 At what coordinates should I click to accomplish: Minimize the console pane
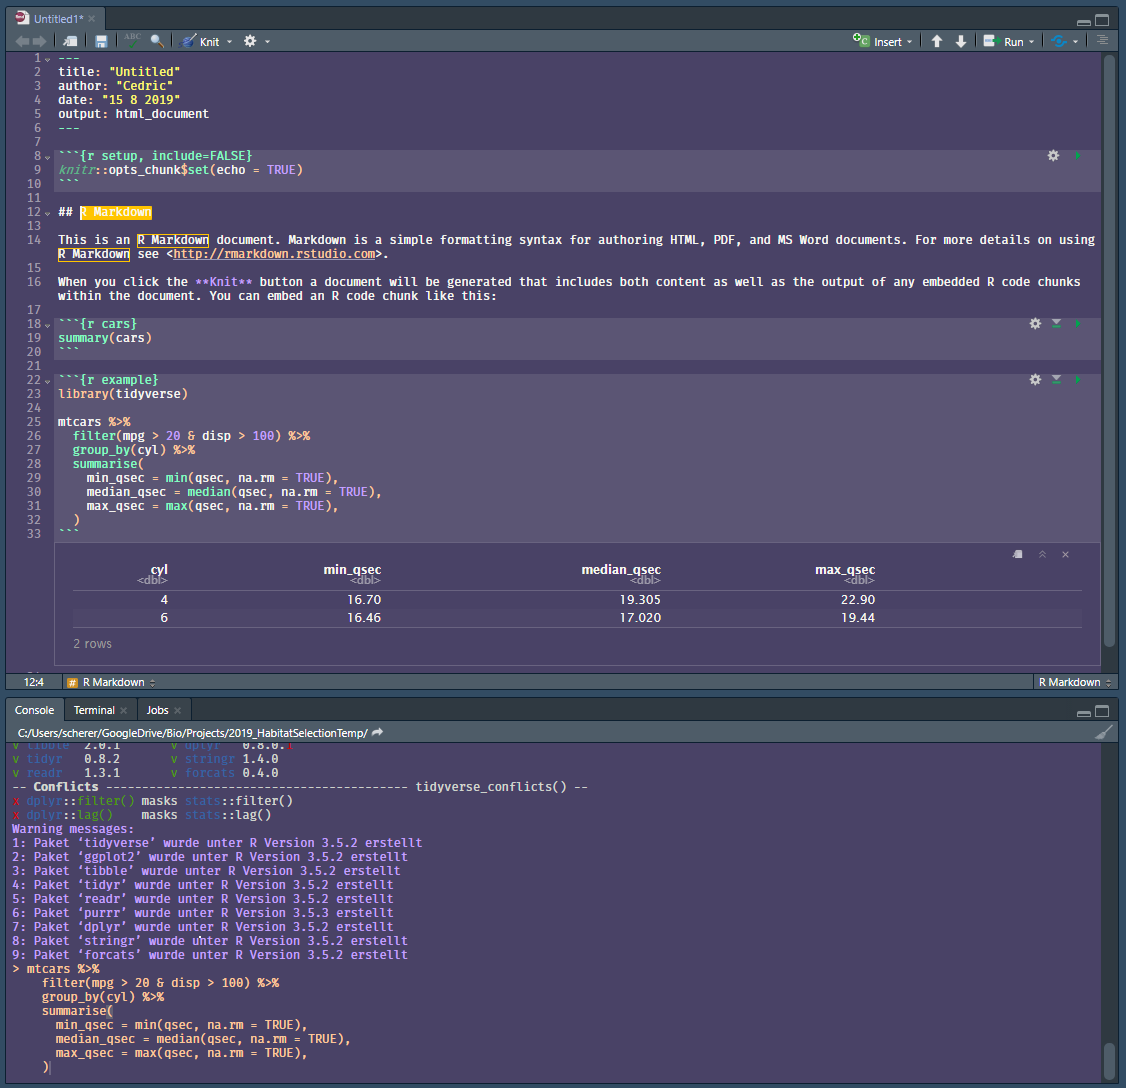click(1084, 712)
